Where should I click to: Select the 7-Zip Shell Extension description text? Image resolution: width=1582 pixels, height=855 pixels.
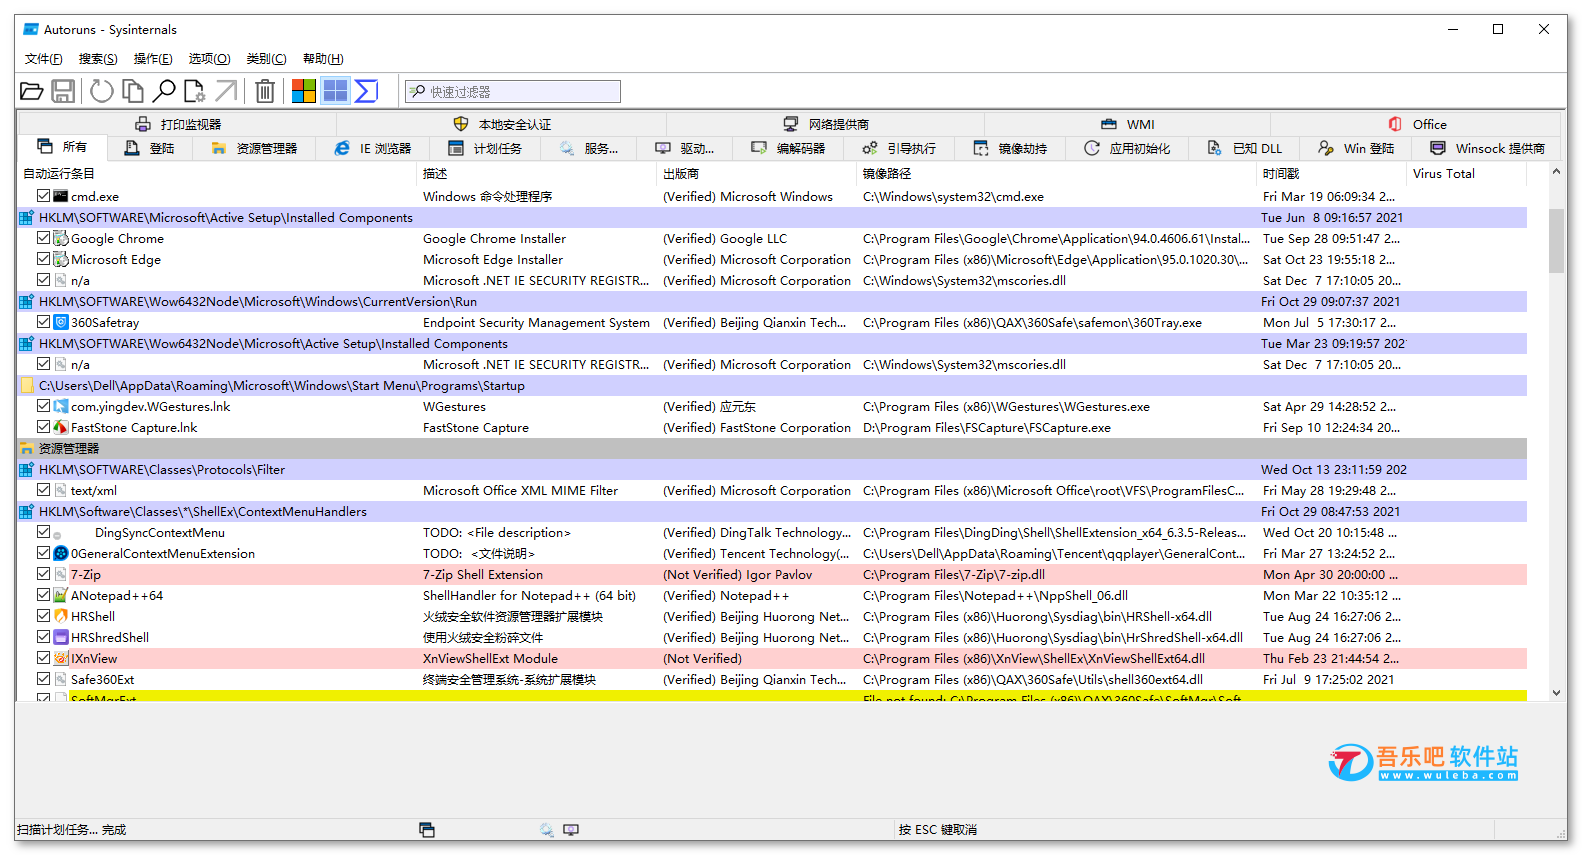point(483,574)
